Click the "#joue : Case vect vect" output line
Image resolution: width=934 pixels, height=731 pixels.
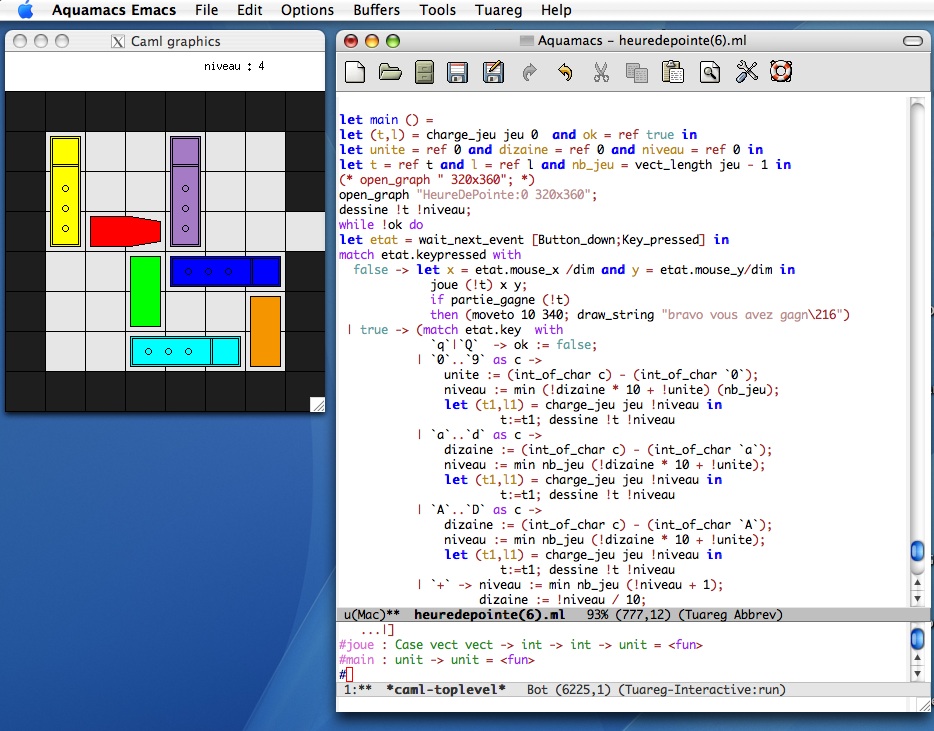click(x=521, y=645)
